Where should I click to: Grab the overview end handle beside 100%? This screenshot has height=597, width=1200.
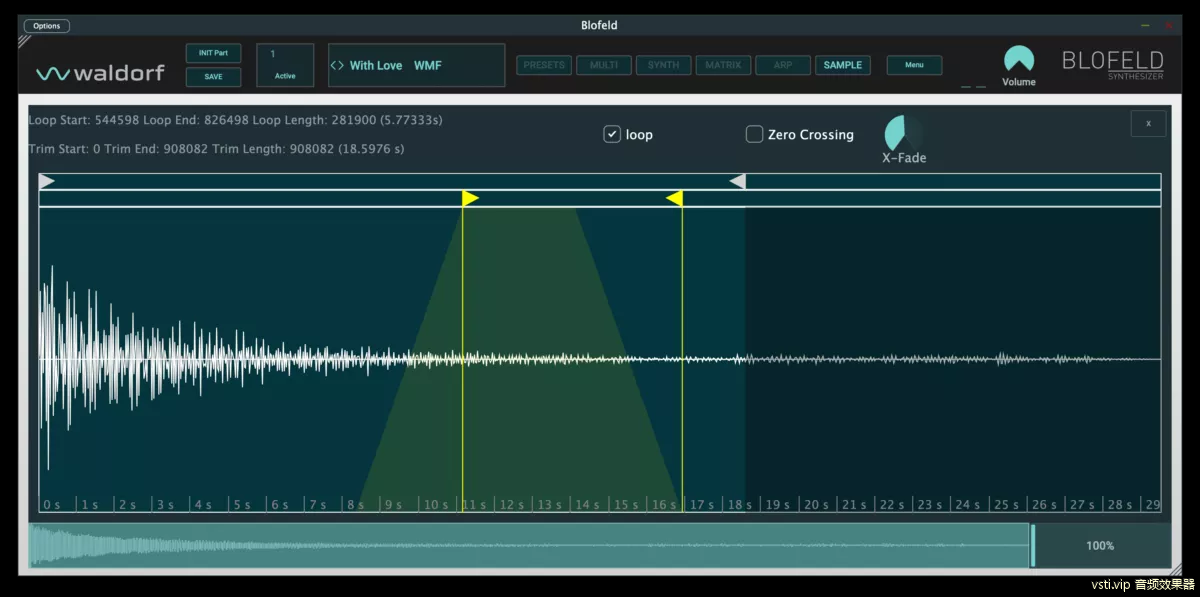tap(1033, 546)
